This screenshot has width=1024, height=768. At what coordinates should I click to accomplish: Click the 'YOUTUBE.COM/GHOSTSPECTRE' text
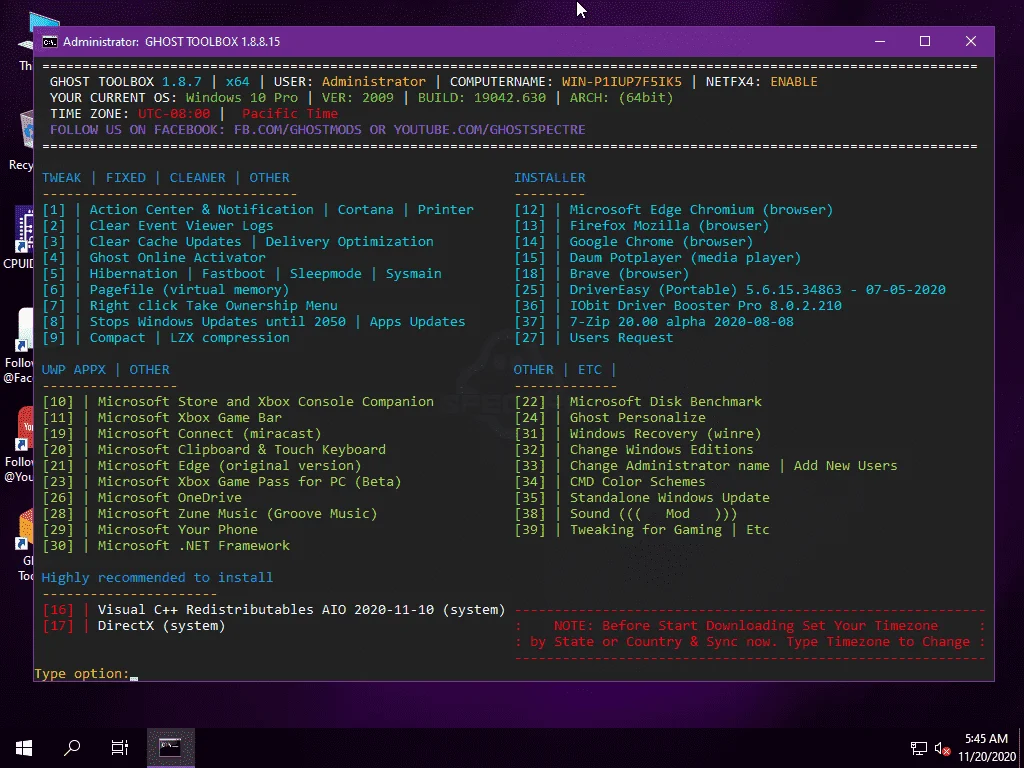tap(490, 130)
